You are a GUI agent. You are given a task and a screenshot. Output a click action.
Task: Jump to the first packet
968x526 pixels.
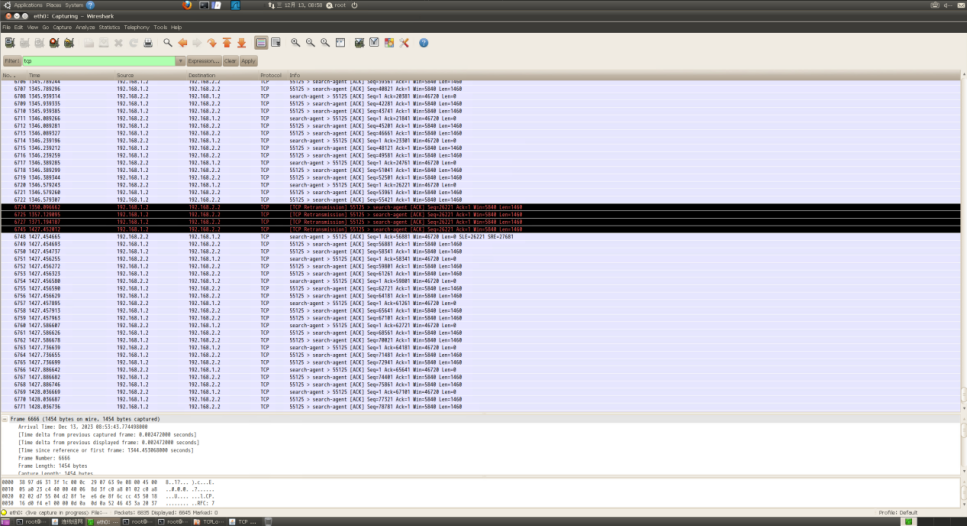coord(226,43)
